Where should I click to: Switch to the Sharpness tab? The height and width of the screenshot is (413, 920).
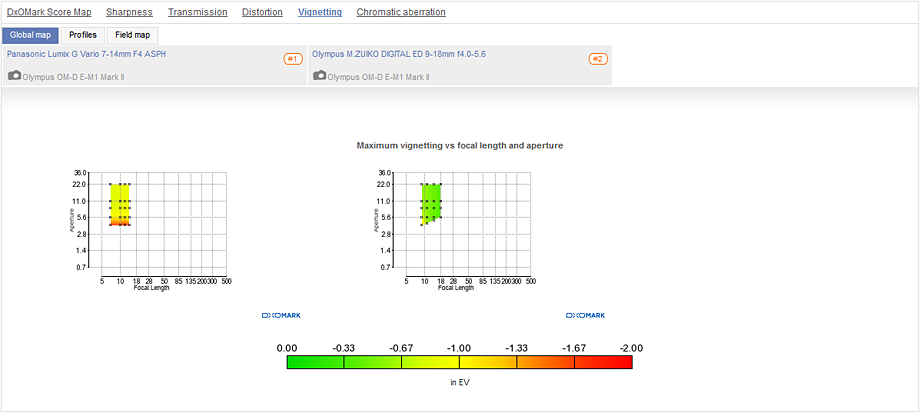pos(130,12)
